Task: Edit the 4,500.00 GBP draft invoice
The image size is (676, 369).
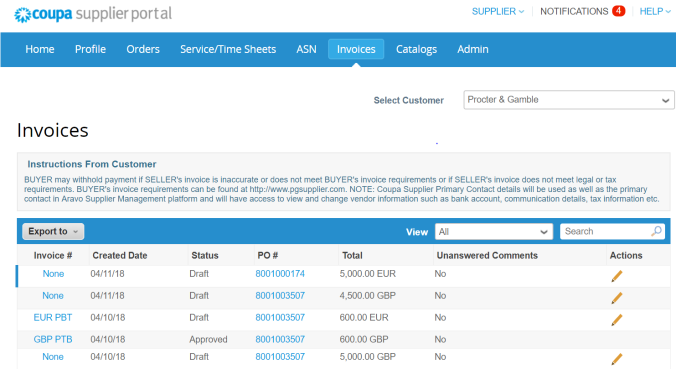Action: click(x=617, y=298)
